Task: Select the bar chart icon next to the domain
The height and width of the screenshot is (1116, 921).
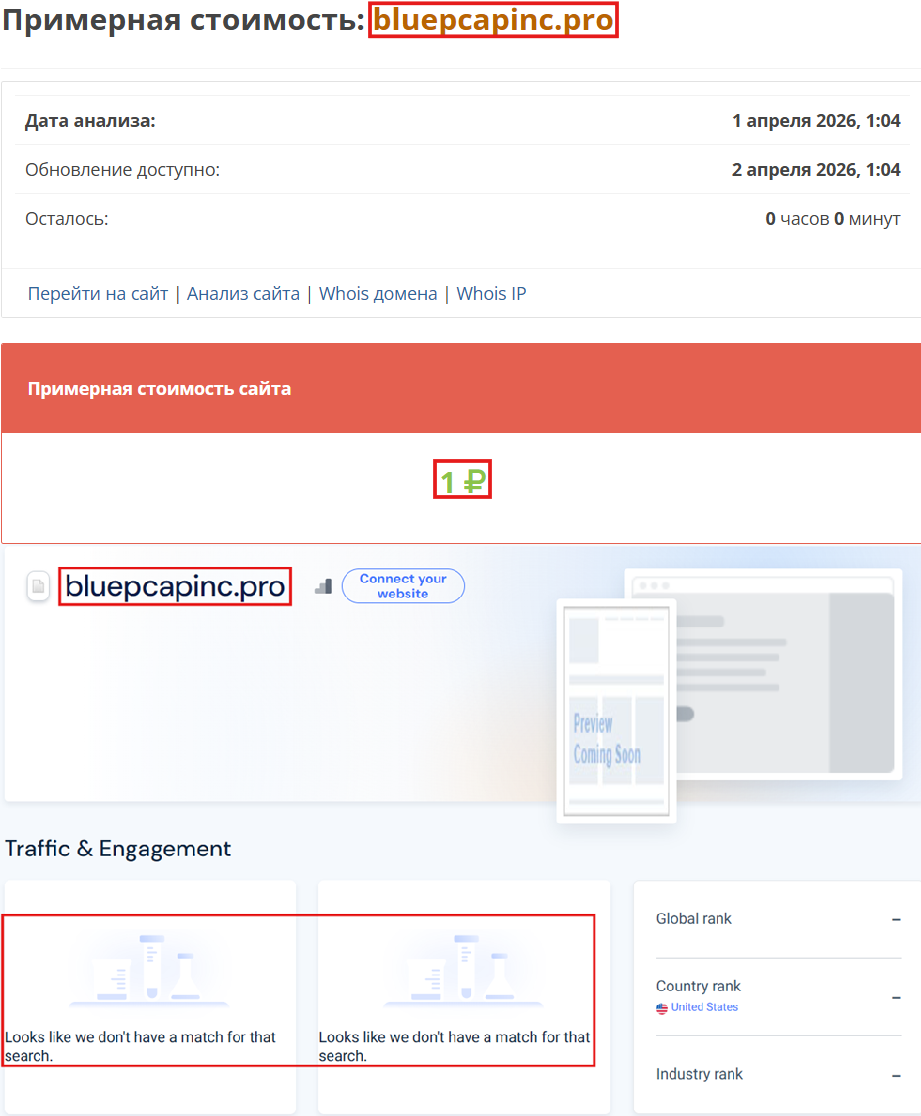Action: [322, 586]
